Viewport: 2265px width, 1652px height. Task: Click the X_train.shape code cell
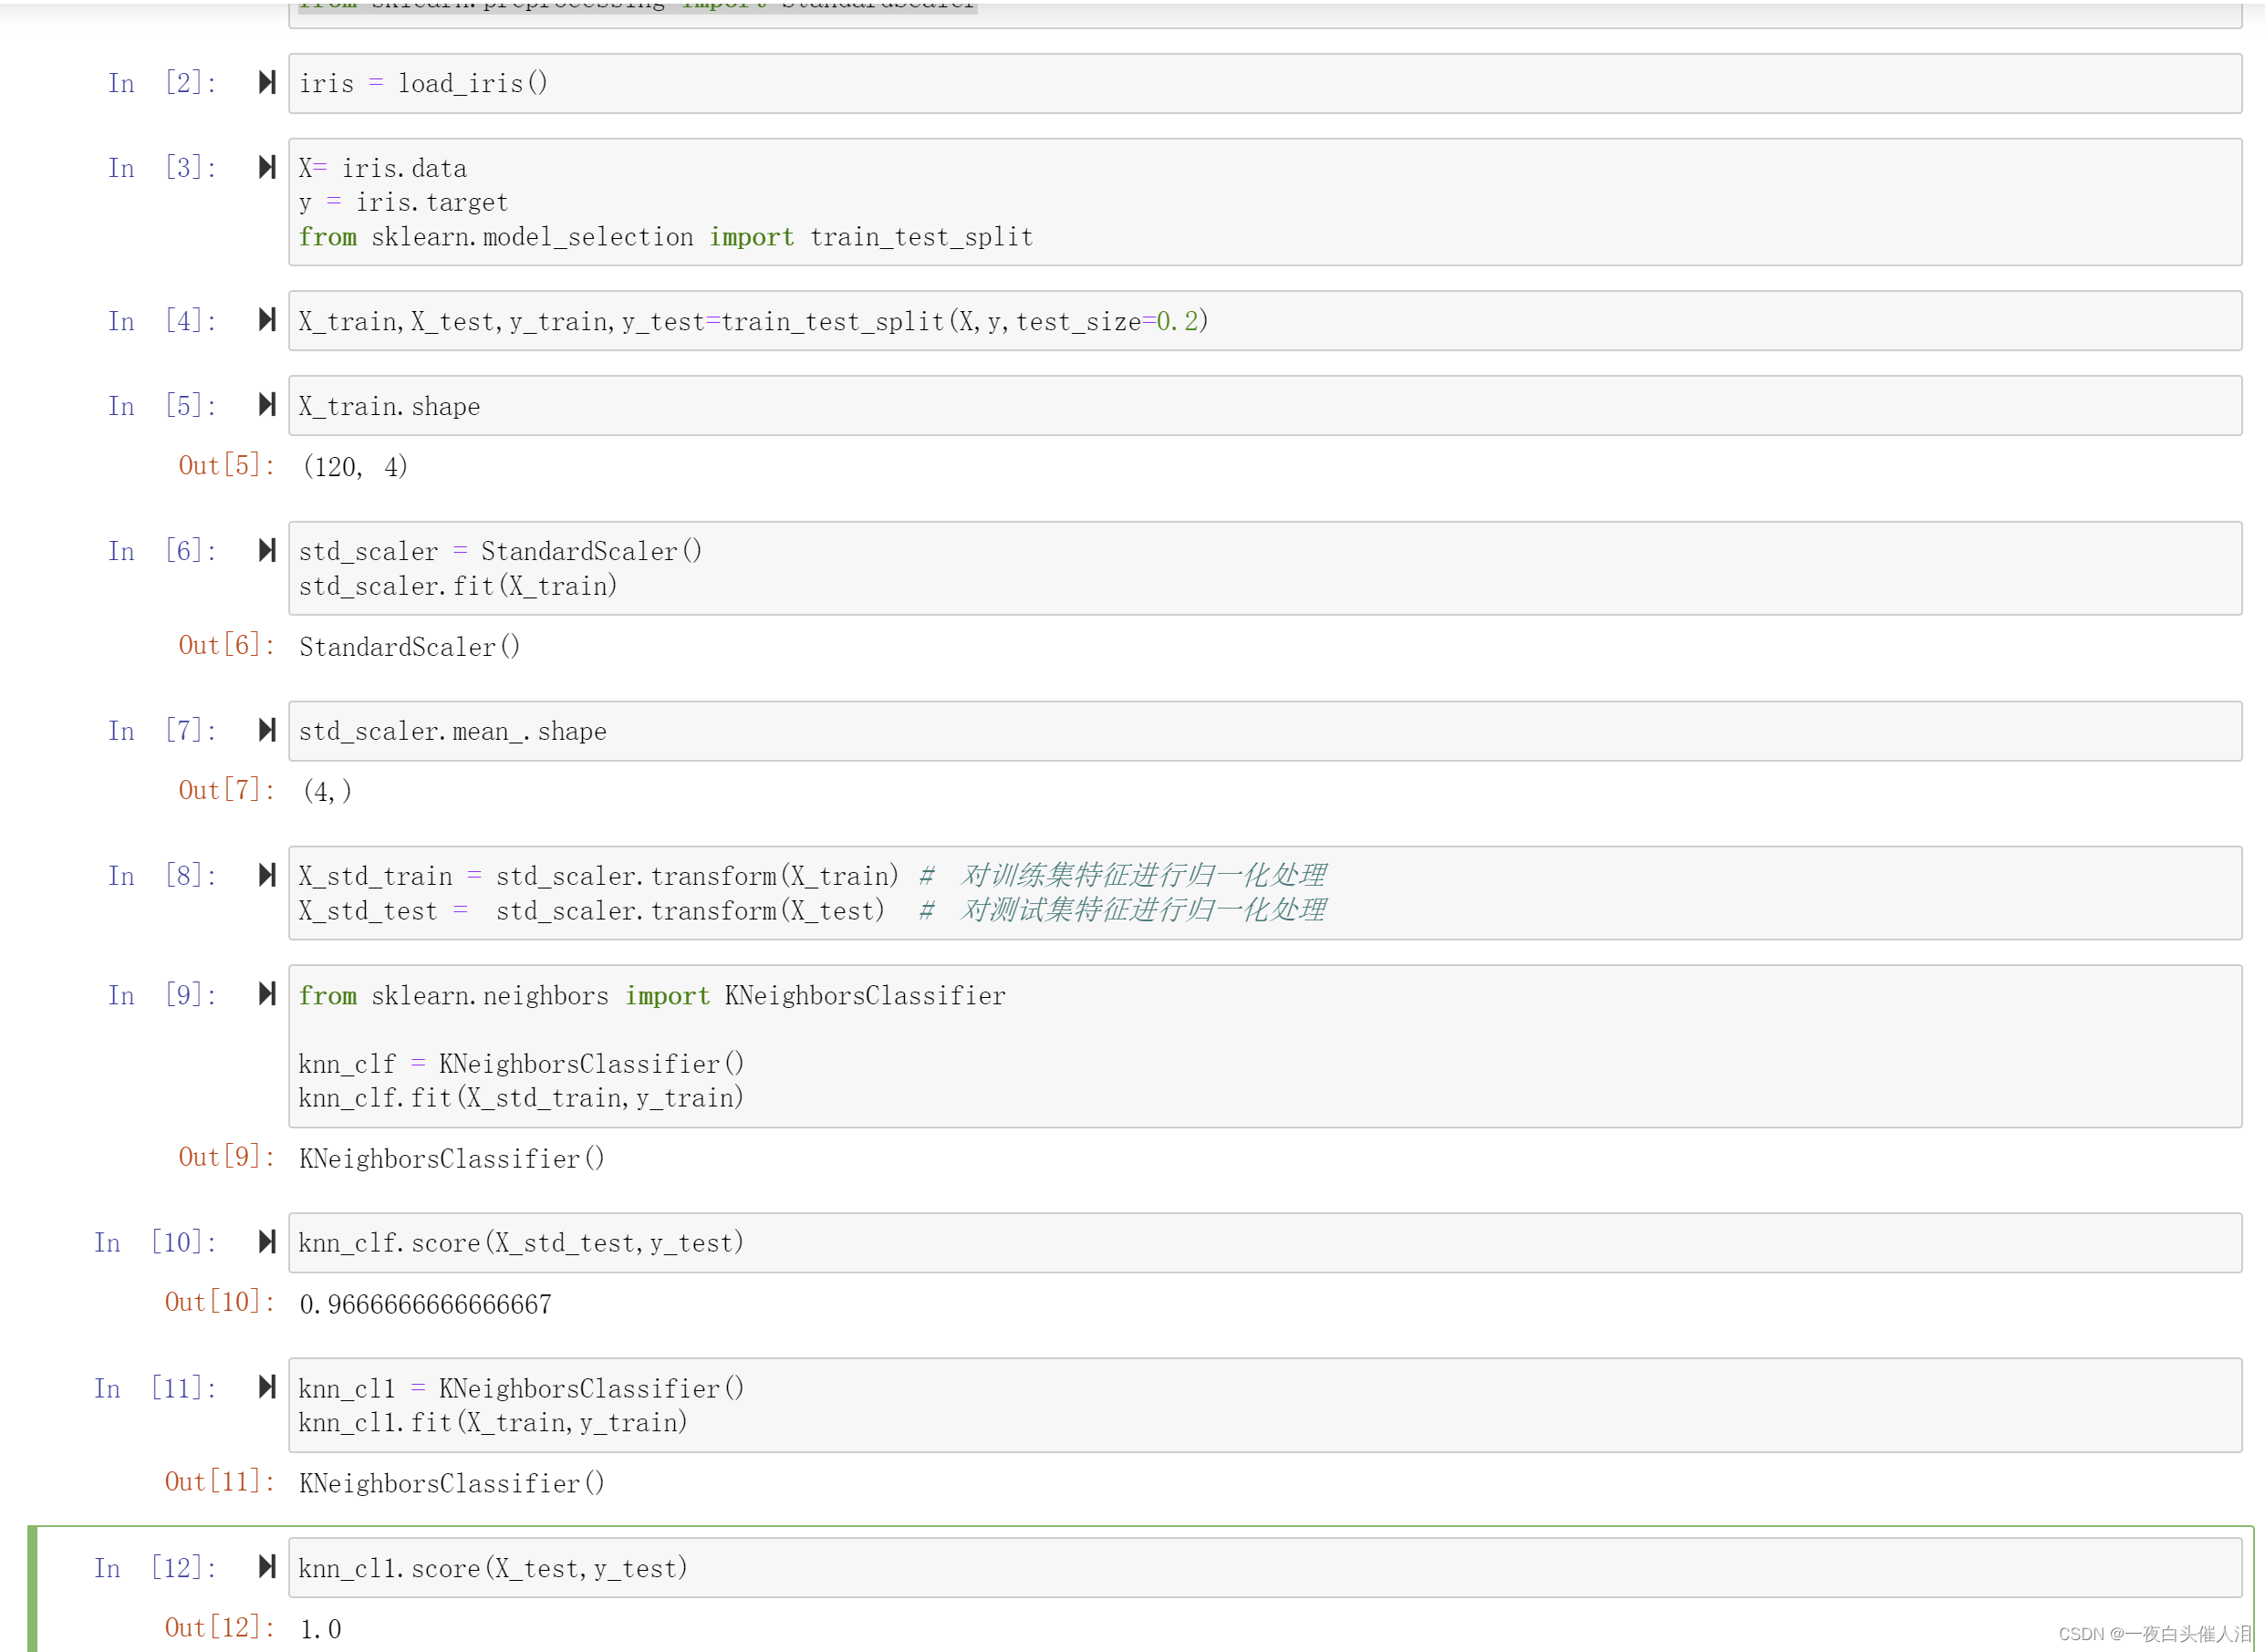pyautogui.click(x=1265, y=406)
